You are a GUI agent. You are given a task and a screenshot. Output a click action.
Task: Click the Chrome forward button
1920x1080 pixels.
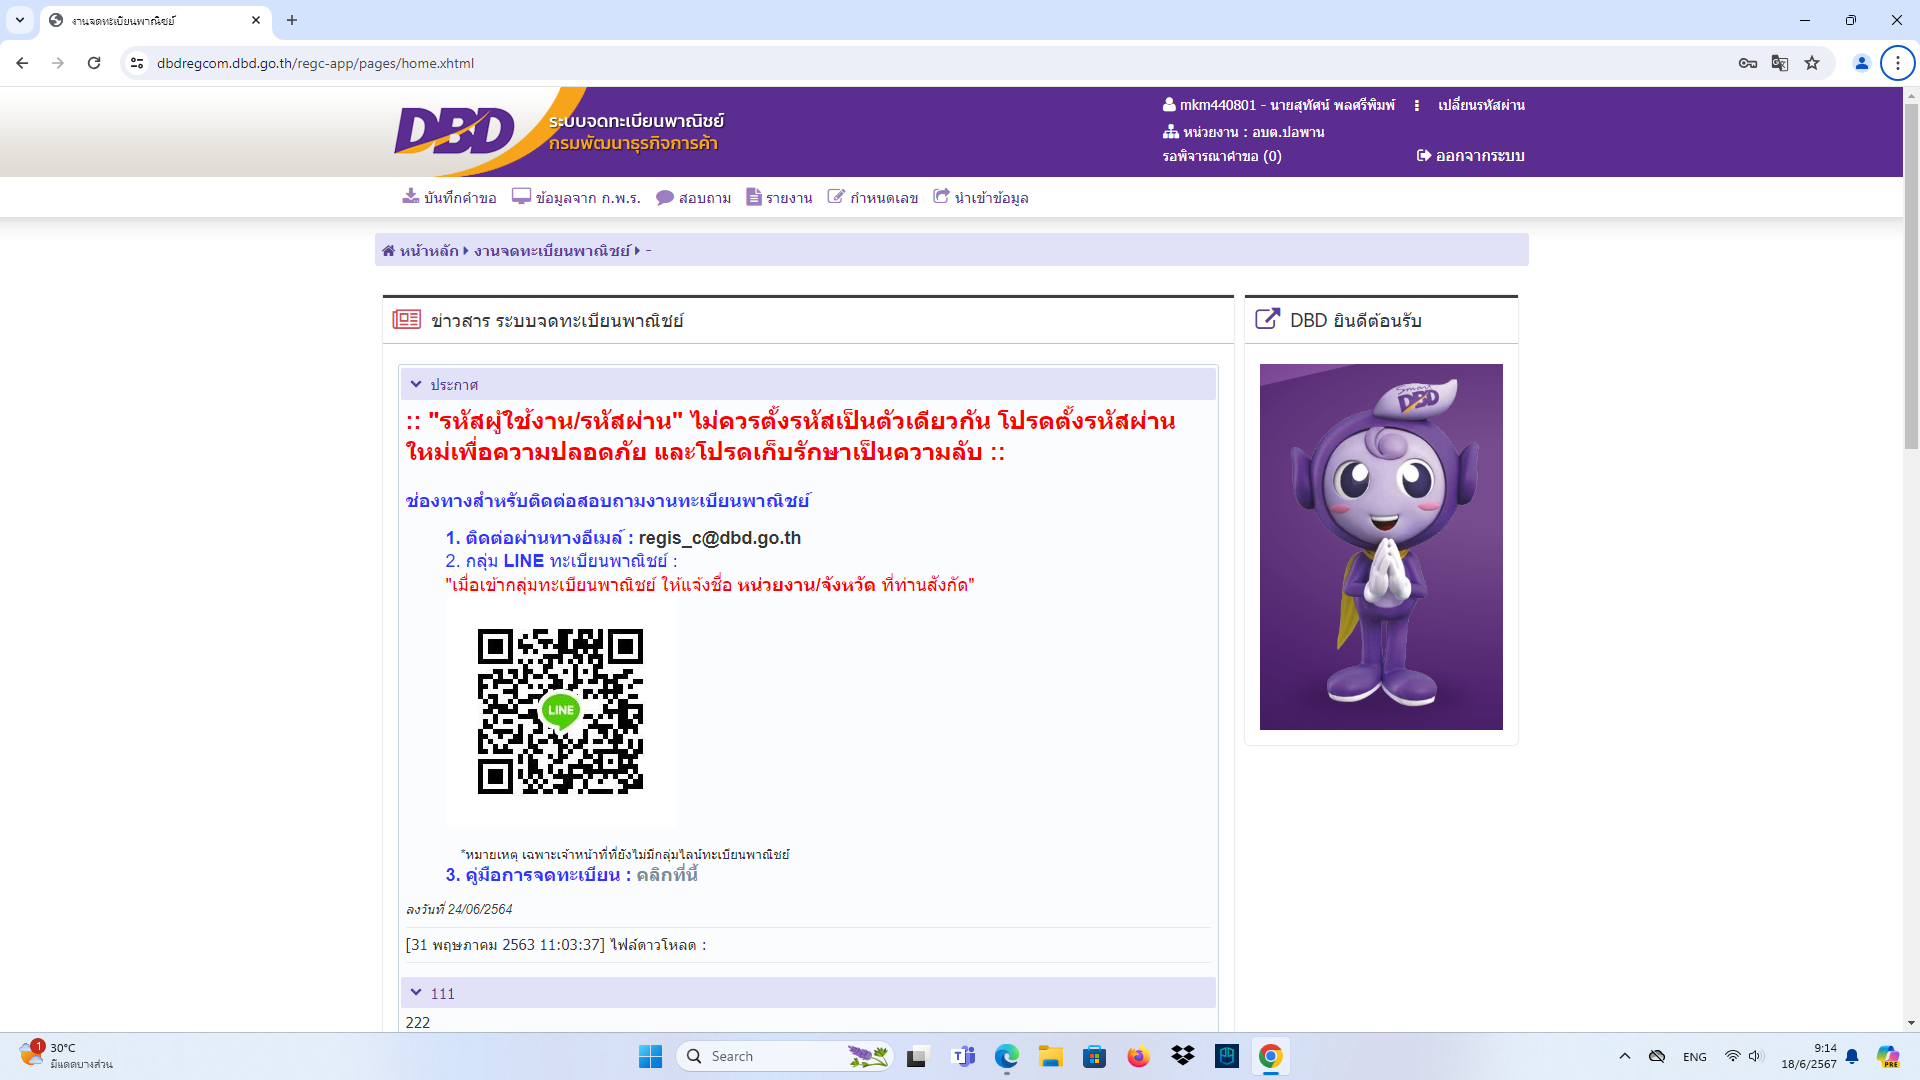(58, 63)
